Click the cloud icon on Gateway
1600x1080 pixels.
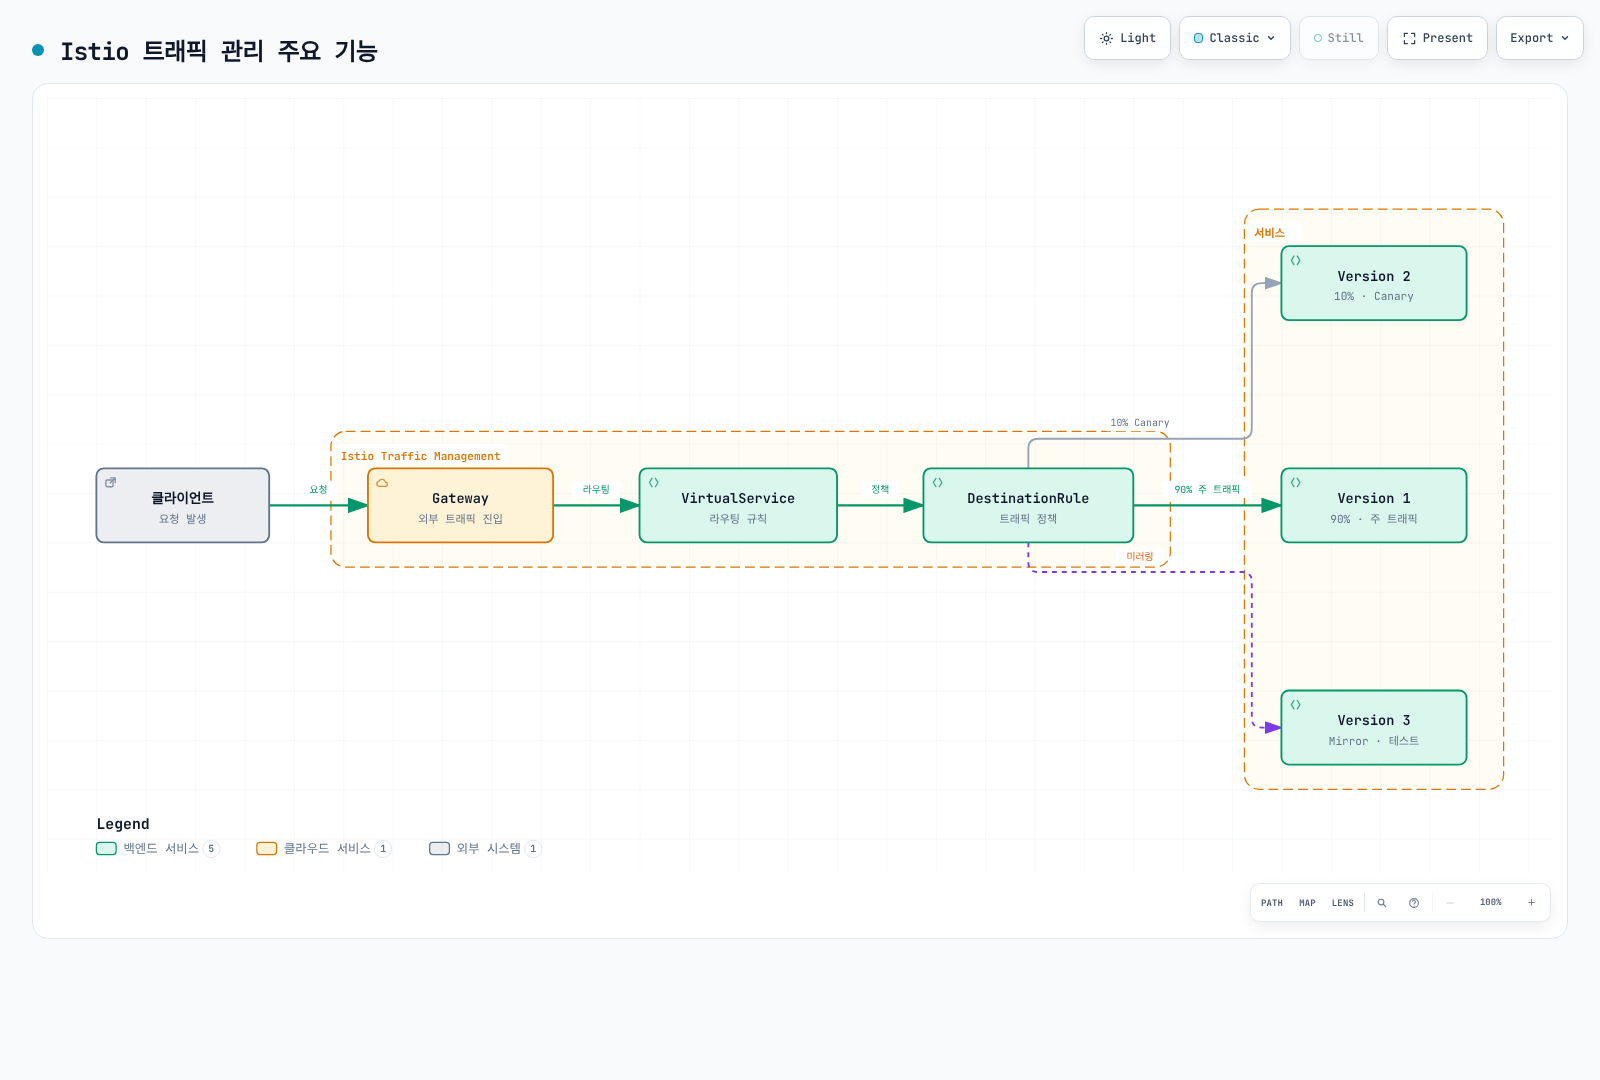(x=382, y=483)
